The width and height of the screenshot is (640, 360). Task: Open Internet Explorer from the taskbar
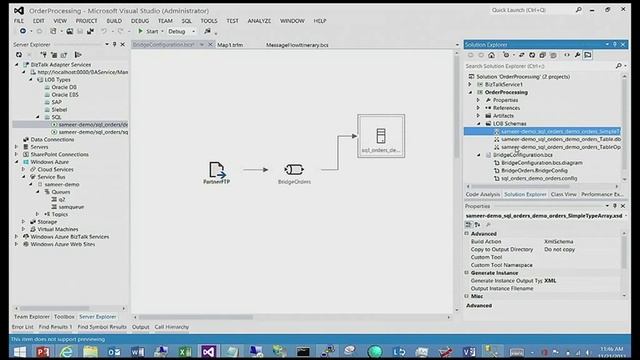tap(66, 351)
